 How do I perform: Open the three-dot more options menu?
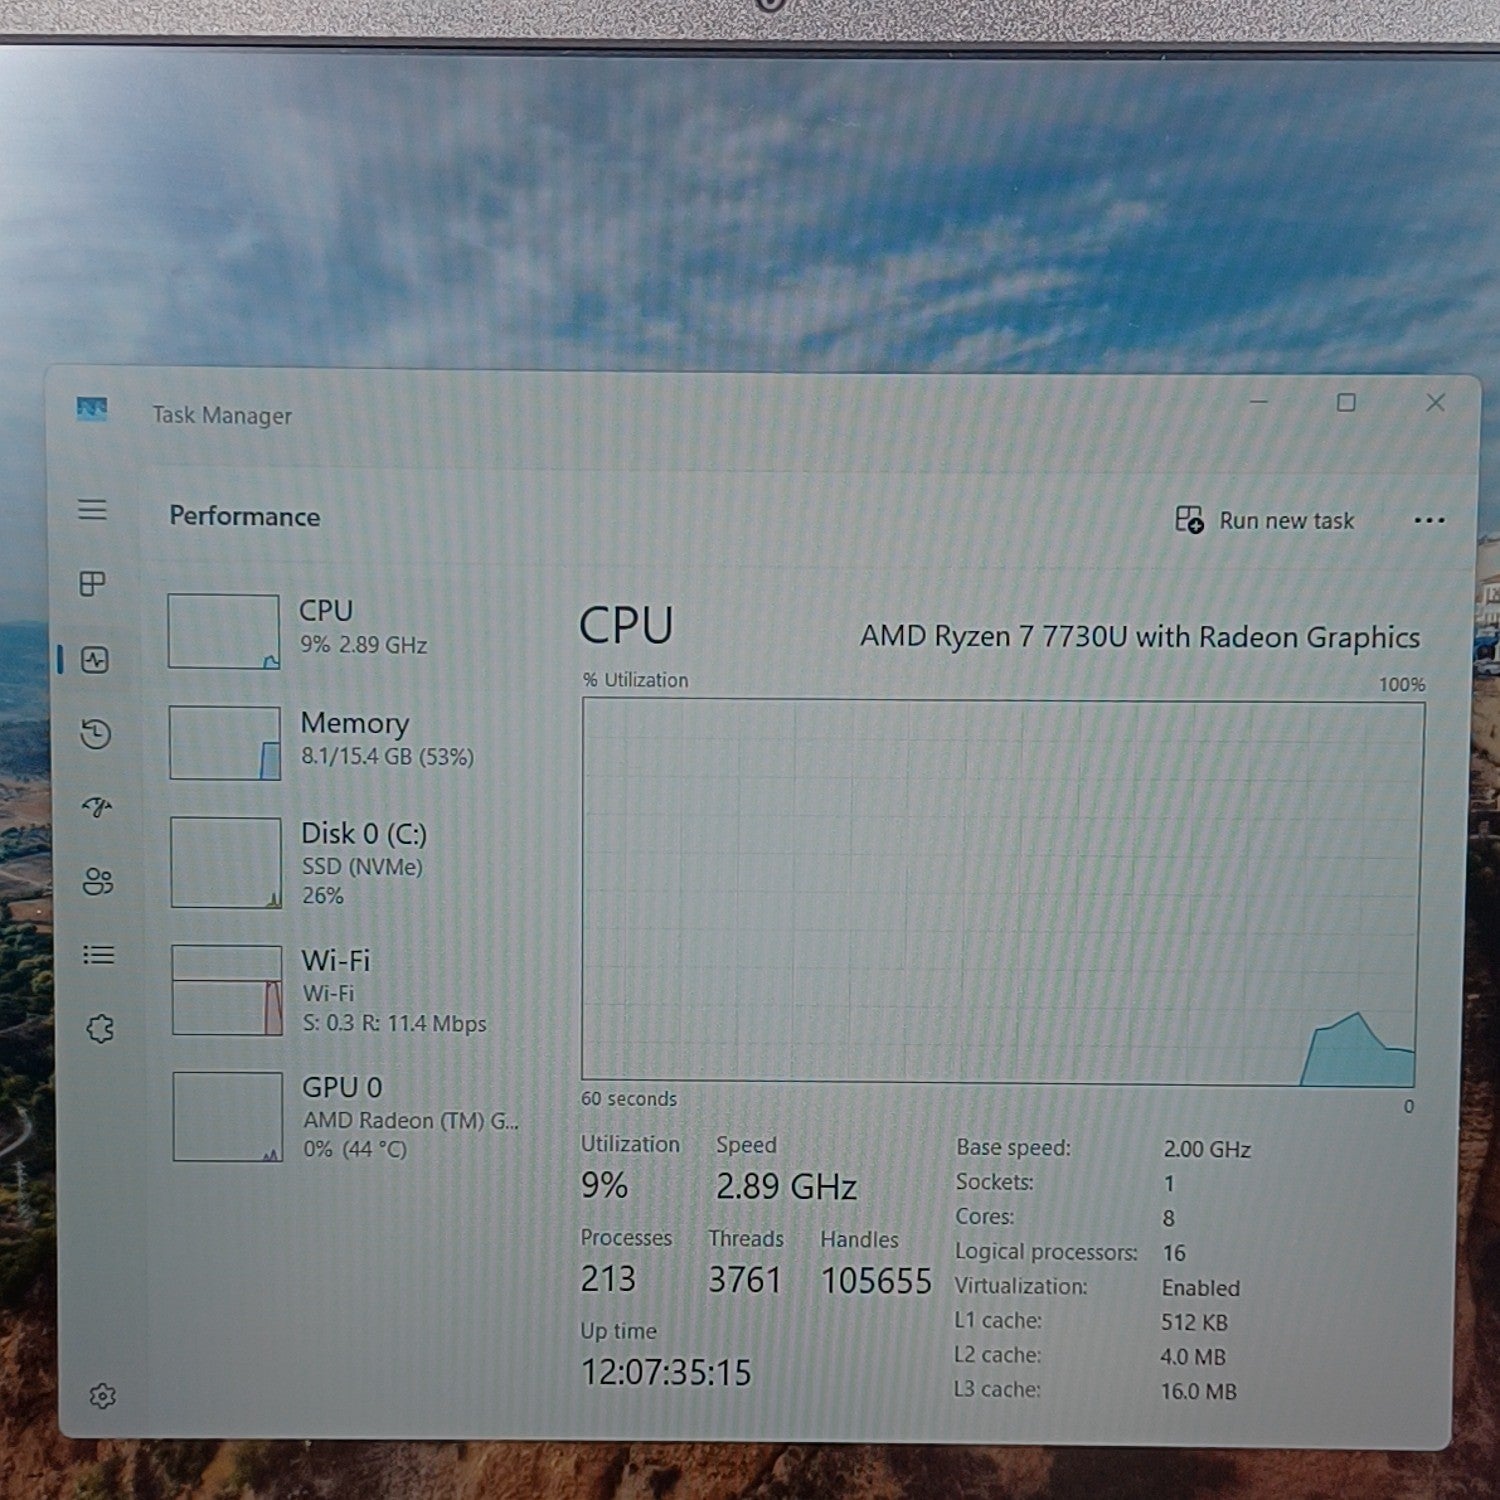(1429, 520)
